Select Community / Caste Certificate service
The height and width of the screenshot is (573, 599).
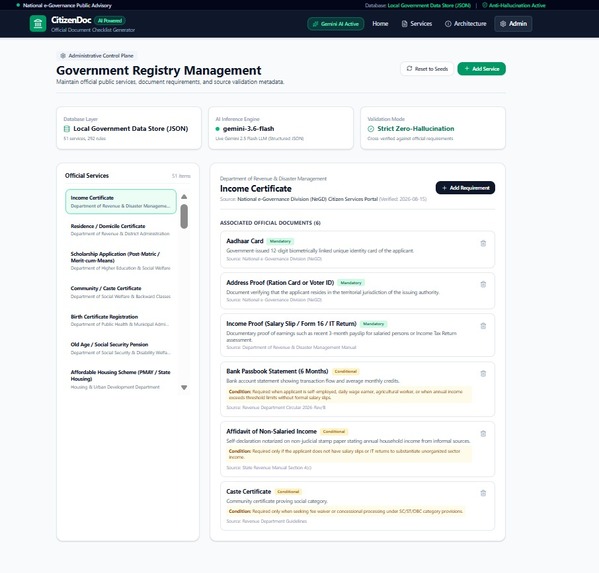point(121,292)
